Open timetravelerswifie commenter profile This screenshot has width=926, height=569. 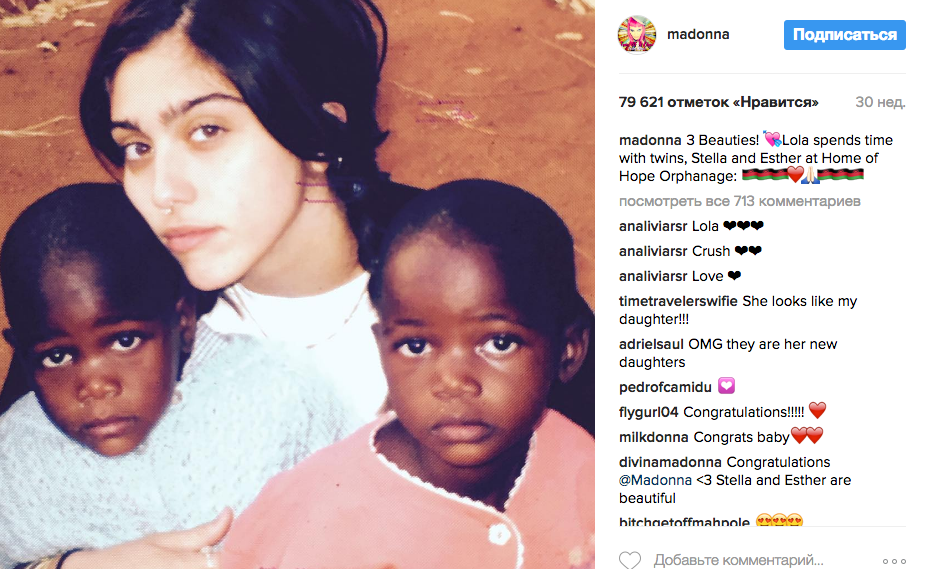pos(678,301)
